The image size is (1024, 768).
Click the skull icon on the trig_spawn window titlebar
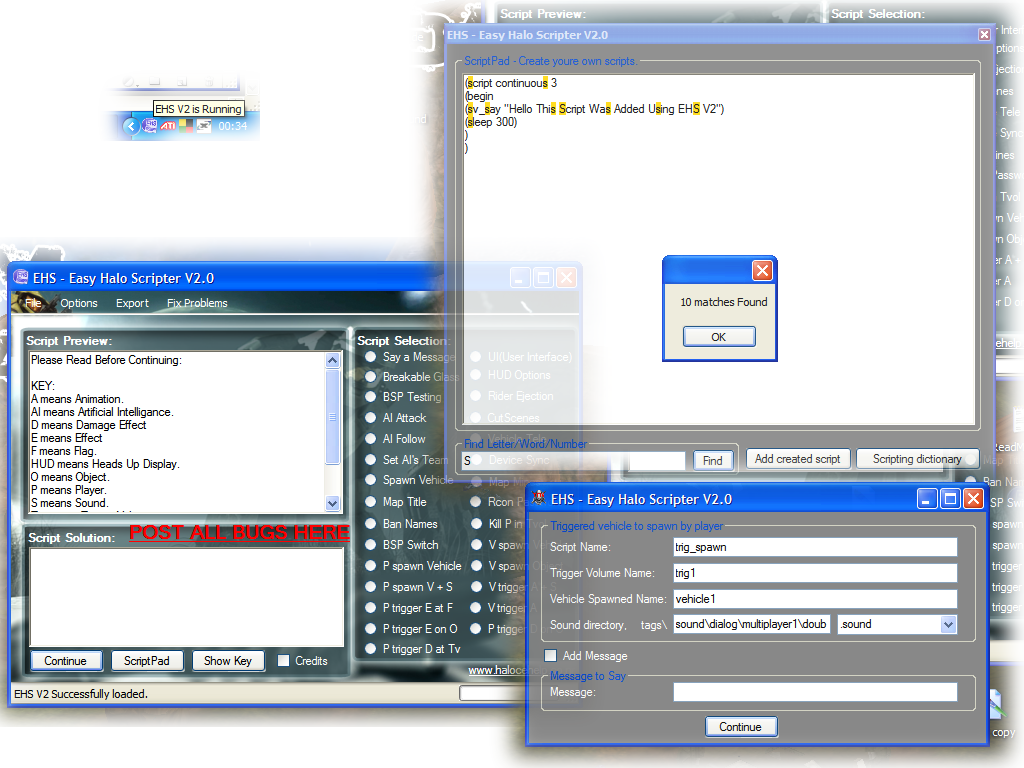point(536,498)
